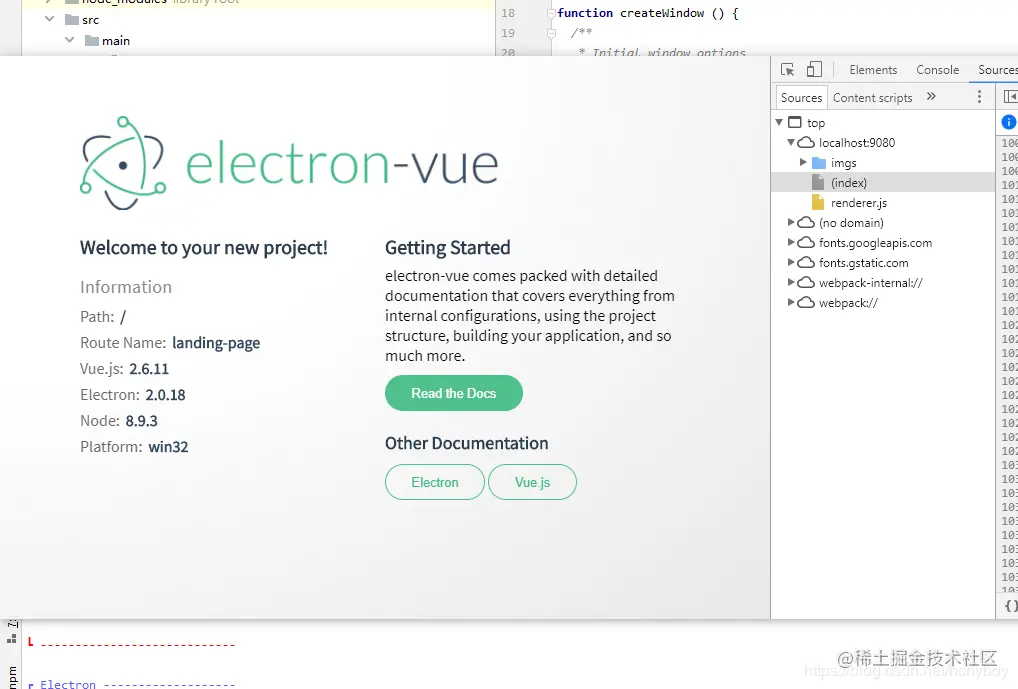Open the Vue.js documentation button
This screenshot has width=1018, height=689.
point(532,482)
